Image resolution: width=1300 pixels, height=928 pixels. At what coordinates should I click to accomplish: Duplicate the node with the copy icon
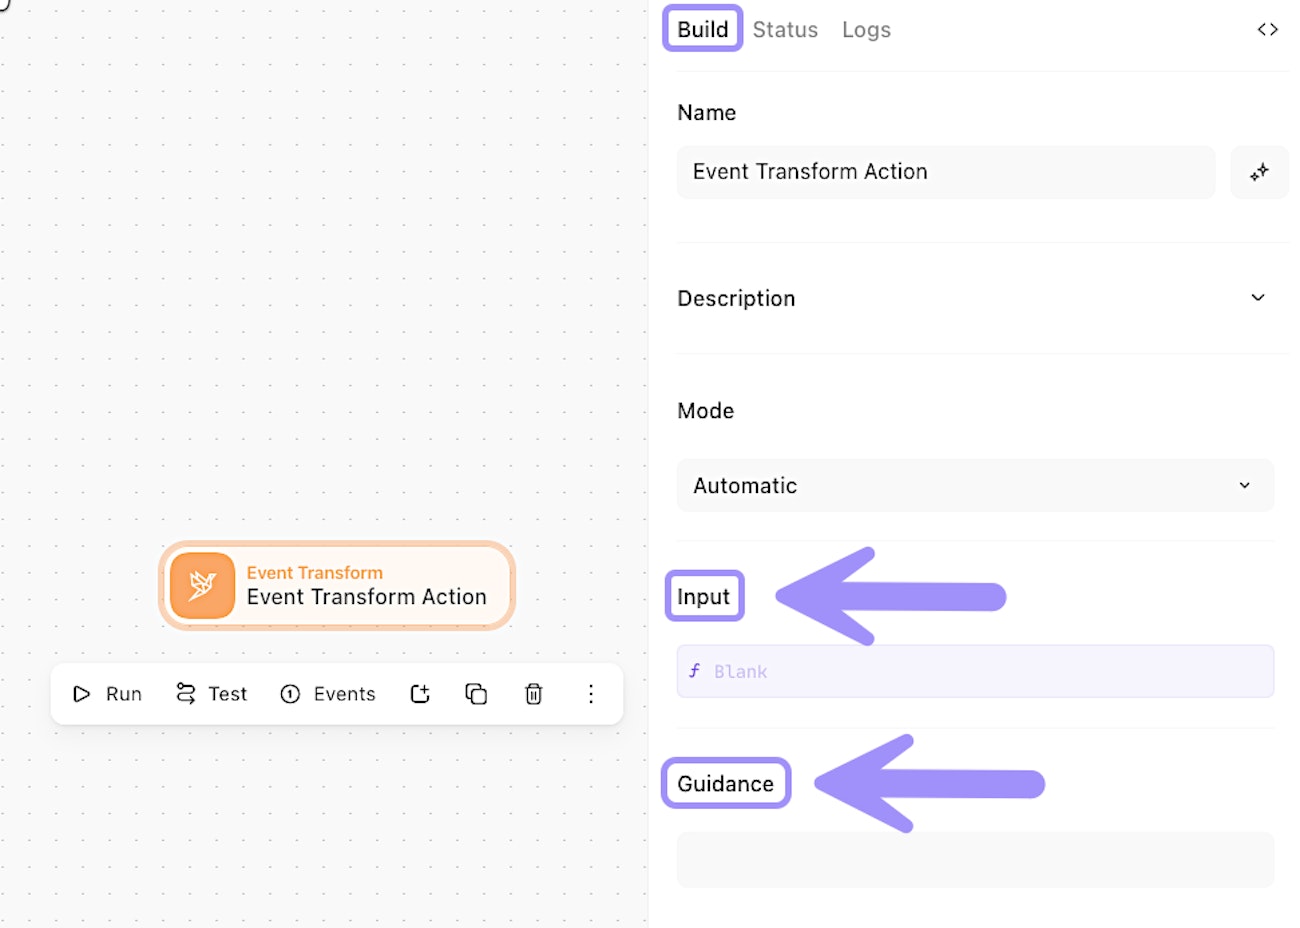pyautogui.click(x=476, y=694)
